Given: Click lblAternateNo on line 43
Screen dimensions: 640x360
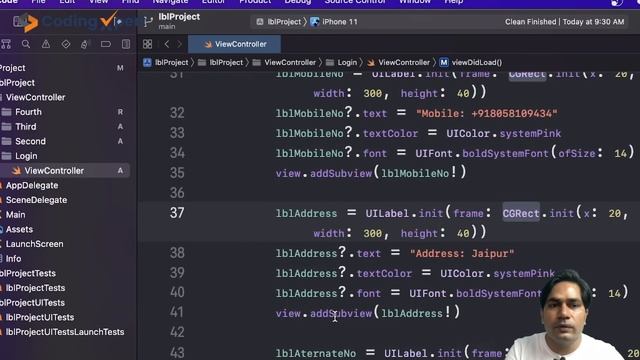Looking at the screenshot, I should pyautogui.click(x=316, y=353).
